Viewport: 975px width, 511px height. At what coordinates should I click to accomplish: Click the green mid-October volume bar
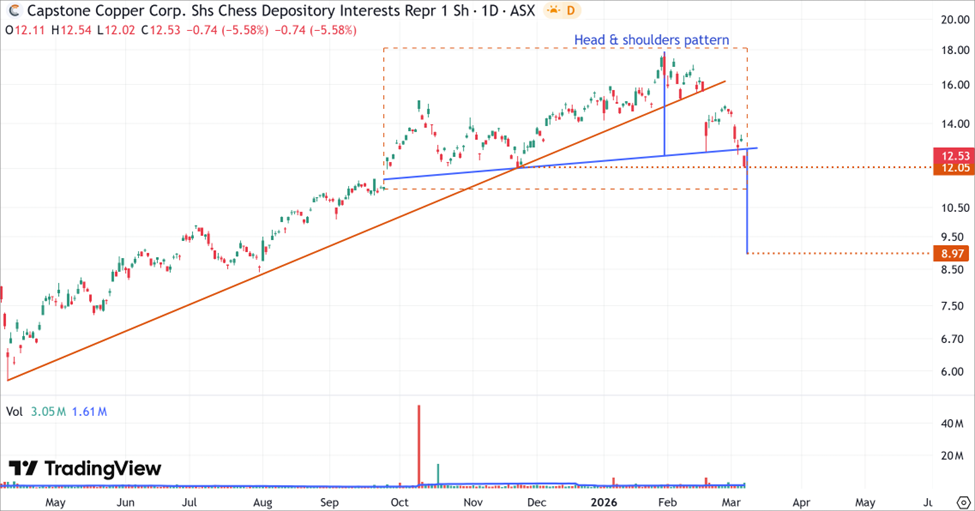tap(438, 474)
